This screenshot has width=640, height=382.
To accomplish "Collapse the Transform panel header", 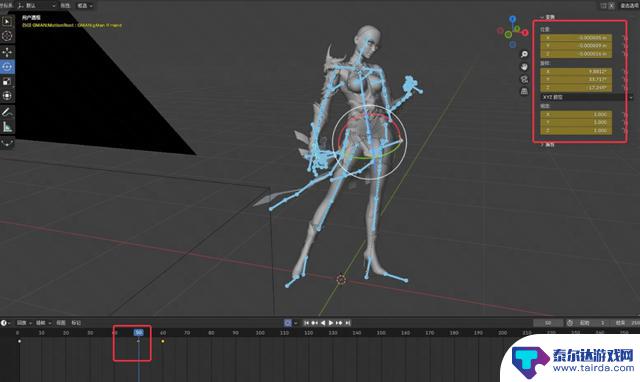I will point(547,17).
